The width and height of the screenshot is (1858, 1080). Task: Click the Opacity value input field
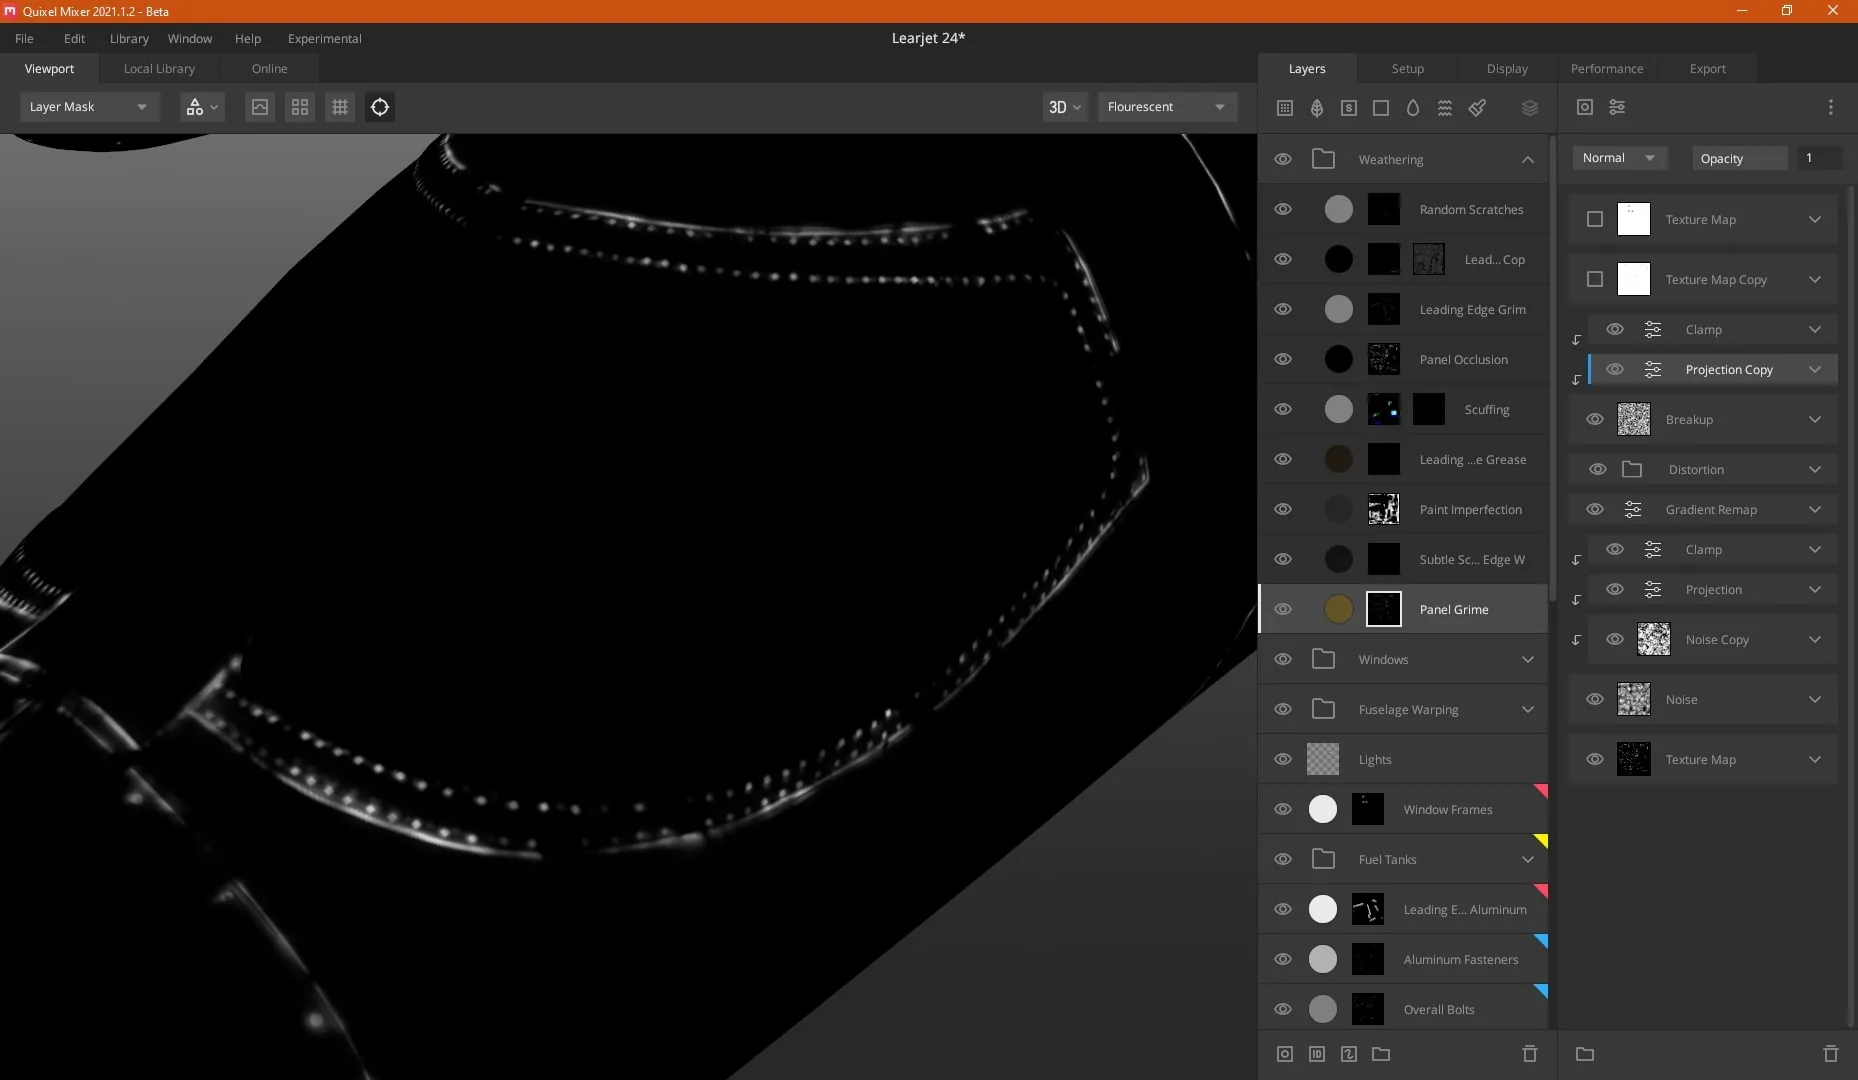(x=1820, y=158)
